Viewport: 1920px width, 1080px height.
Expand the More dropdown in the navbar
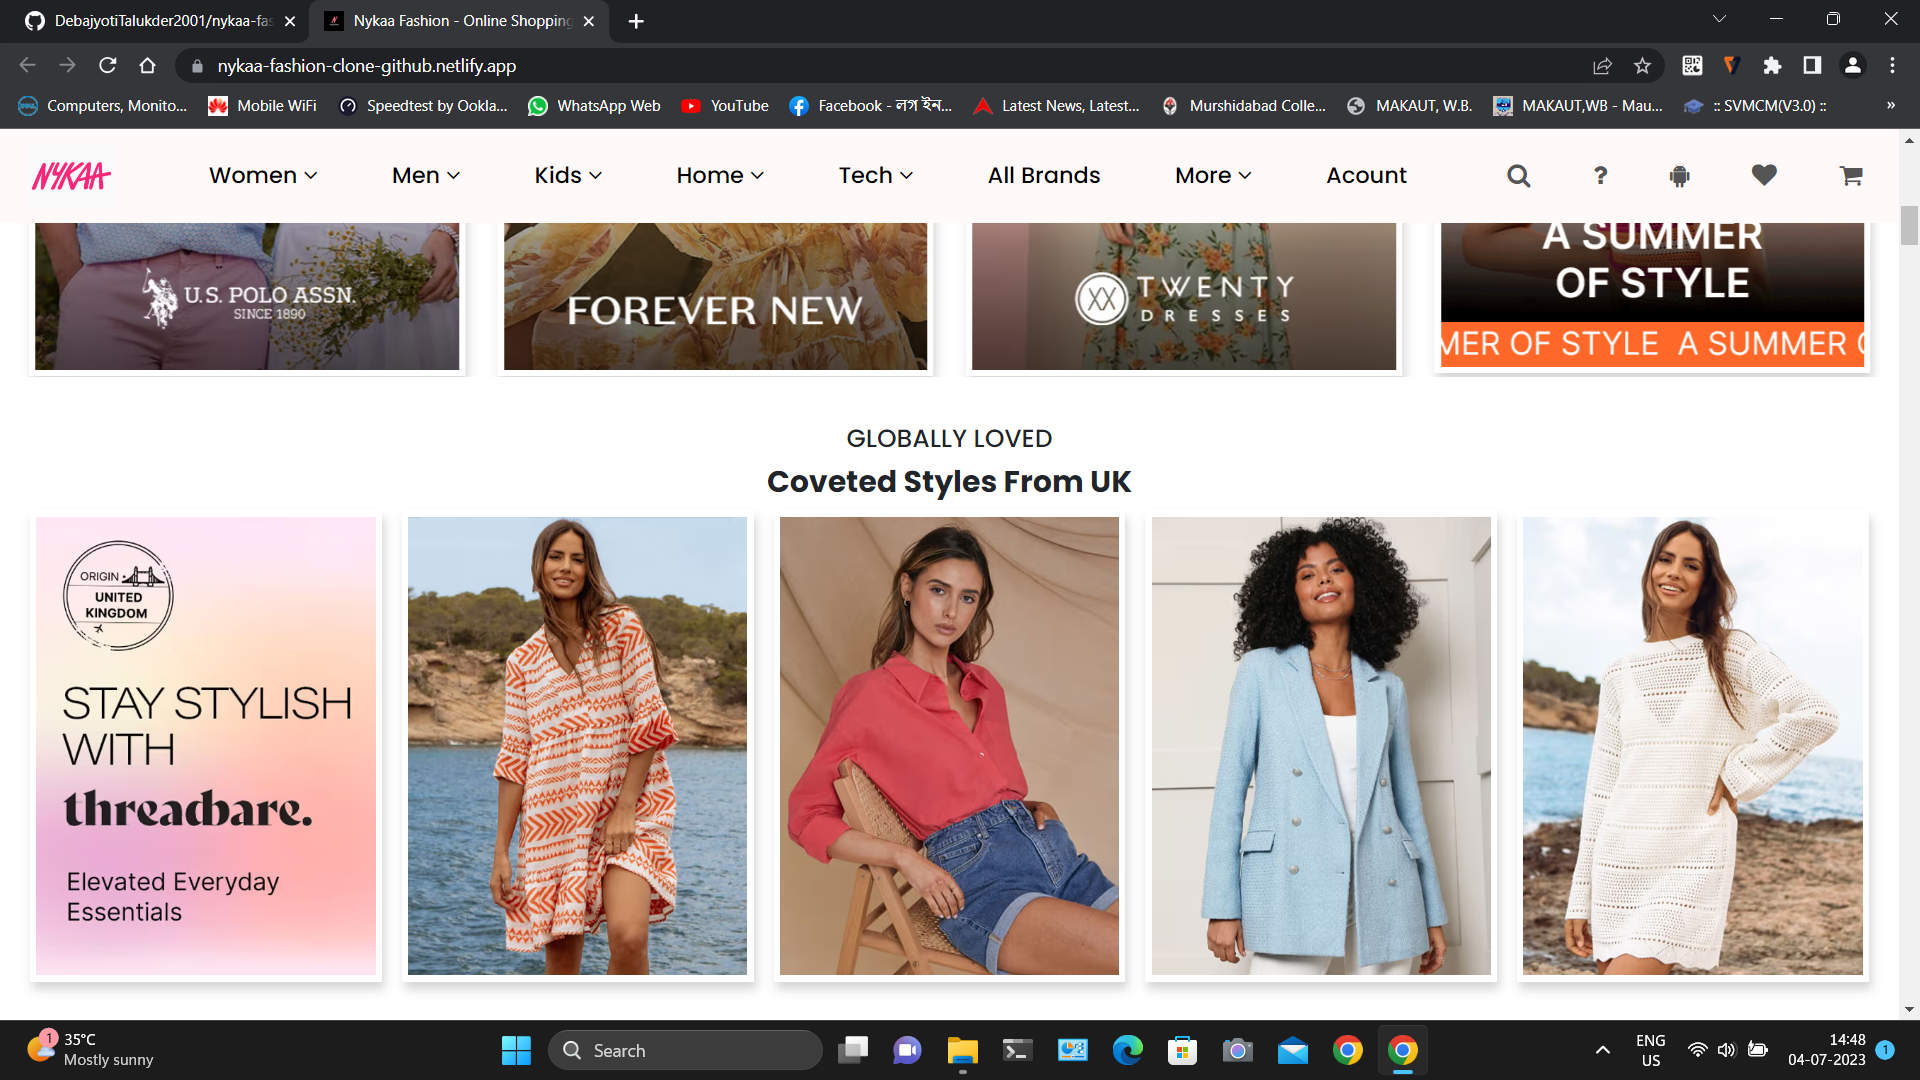1211,175
